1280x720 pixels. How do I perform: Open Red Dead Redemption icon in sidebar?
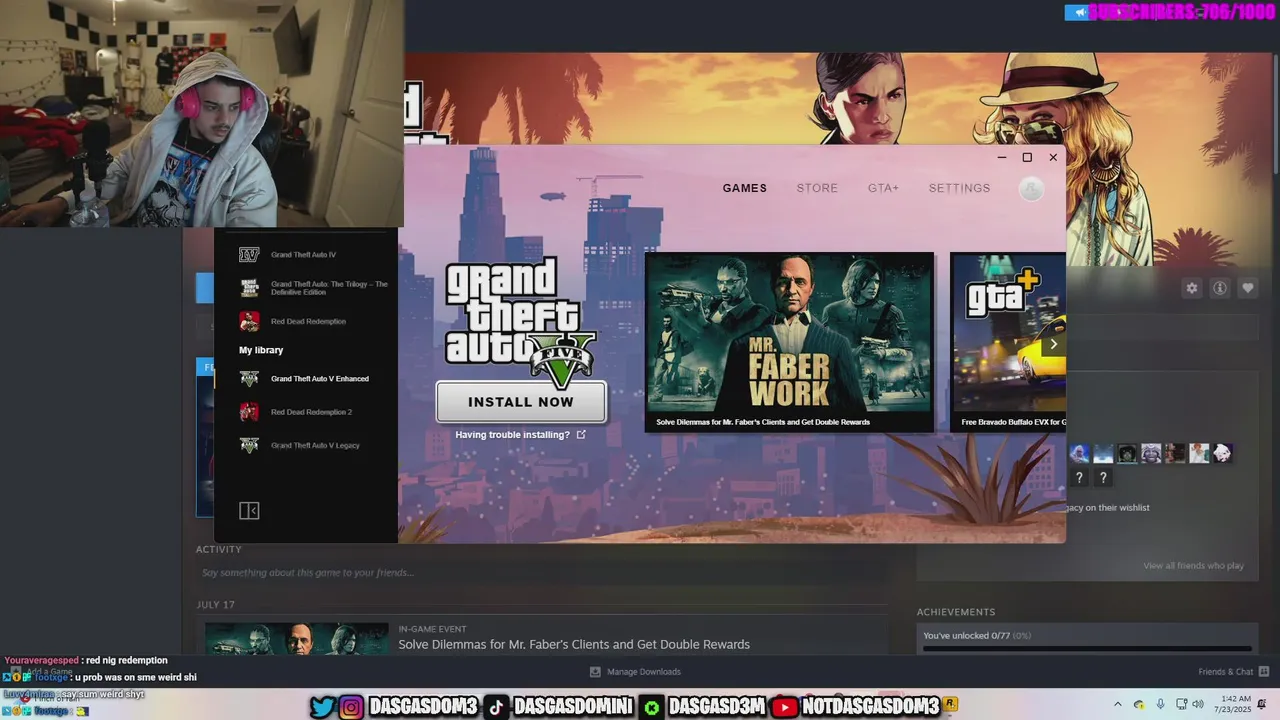249,321
